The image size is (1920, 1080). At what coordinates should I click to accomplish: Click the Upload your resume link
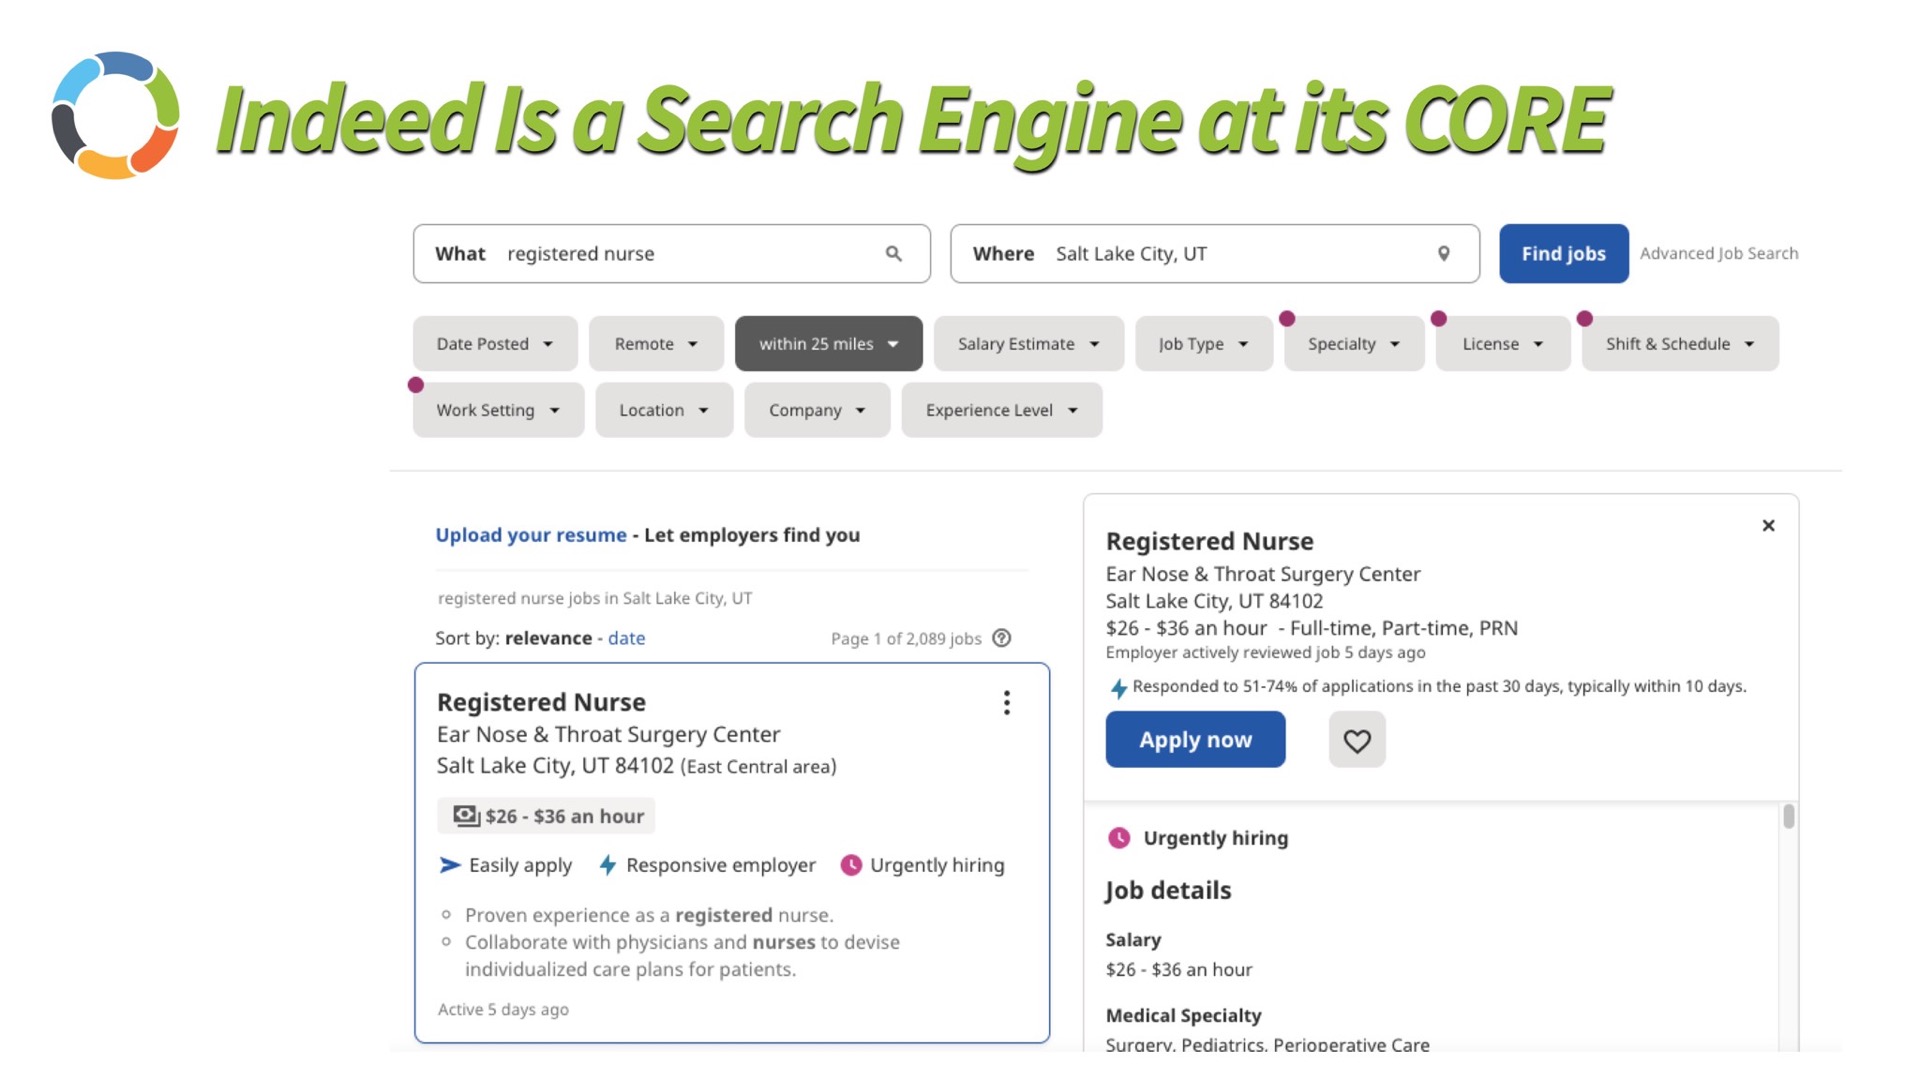pos(530,535)
